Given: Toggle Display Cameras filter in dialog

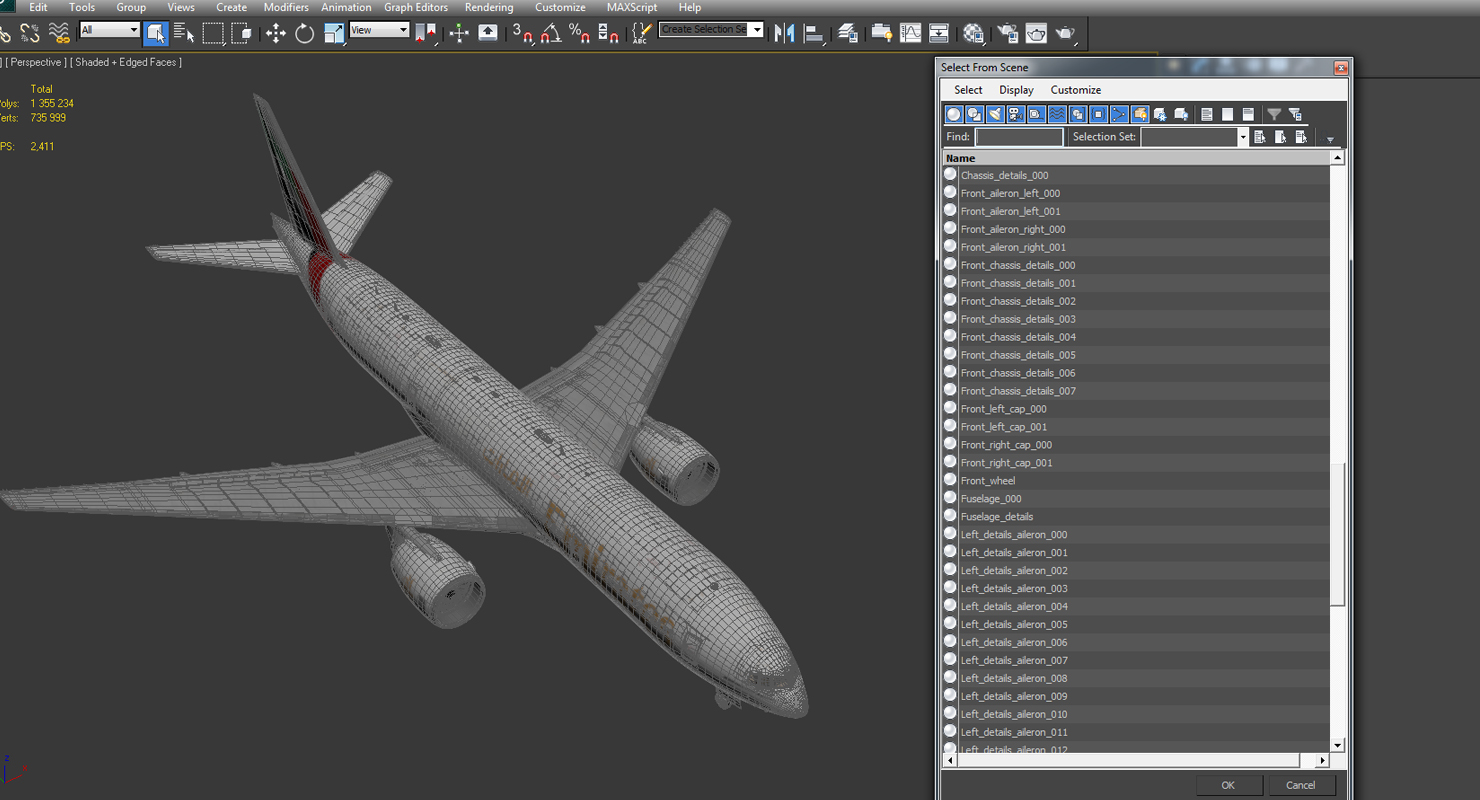Looking at the screenshot, I should (x=1016, y=114).
